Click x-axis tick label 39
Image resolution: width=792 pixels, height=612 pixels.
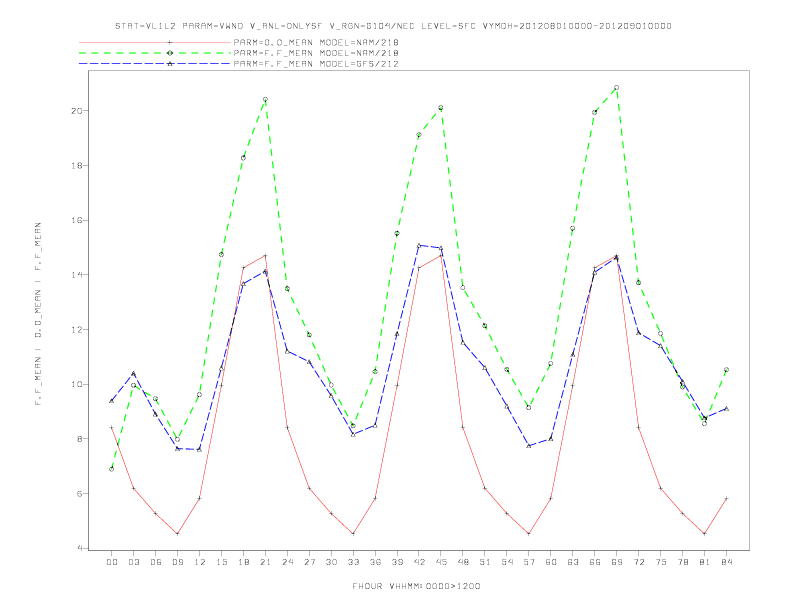click(397, 562)
